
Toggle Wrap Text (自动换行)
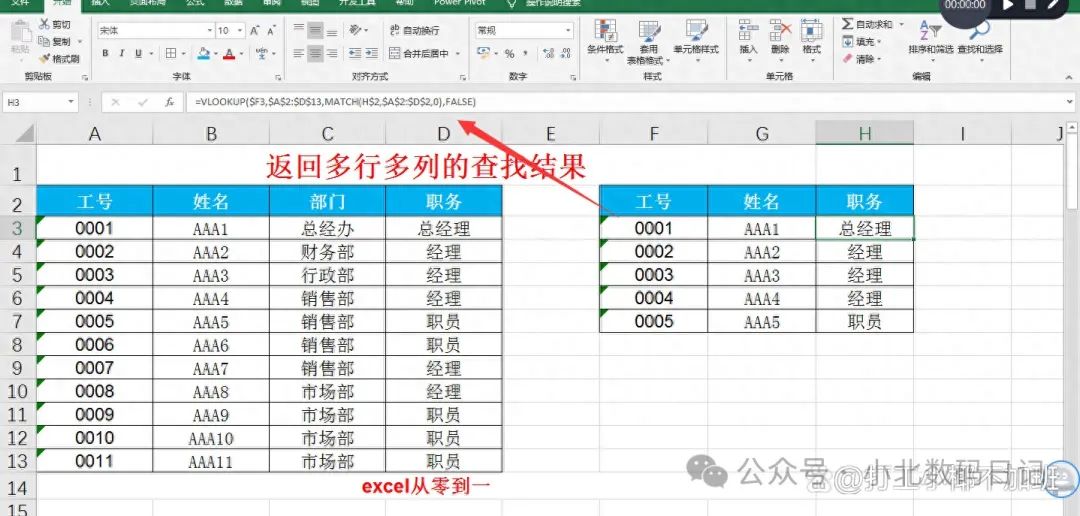[414, 30]
